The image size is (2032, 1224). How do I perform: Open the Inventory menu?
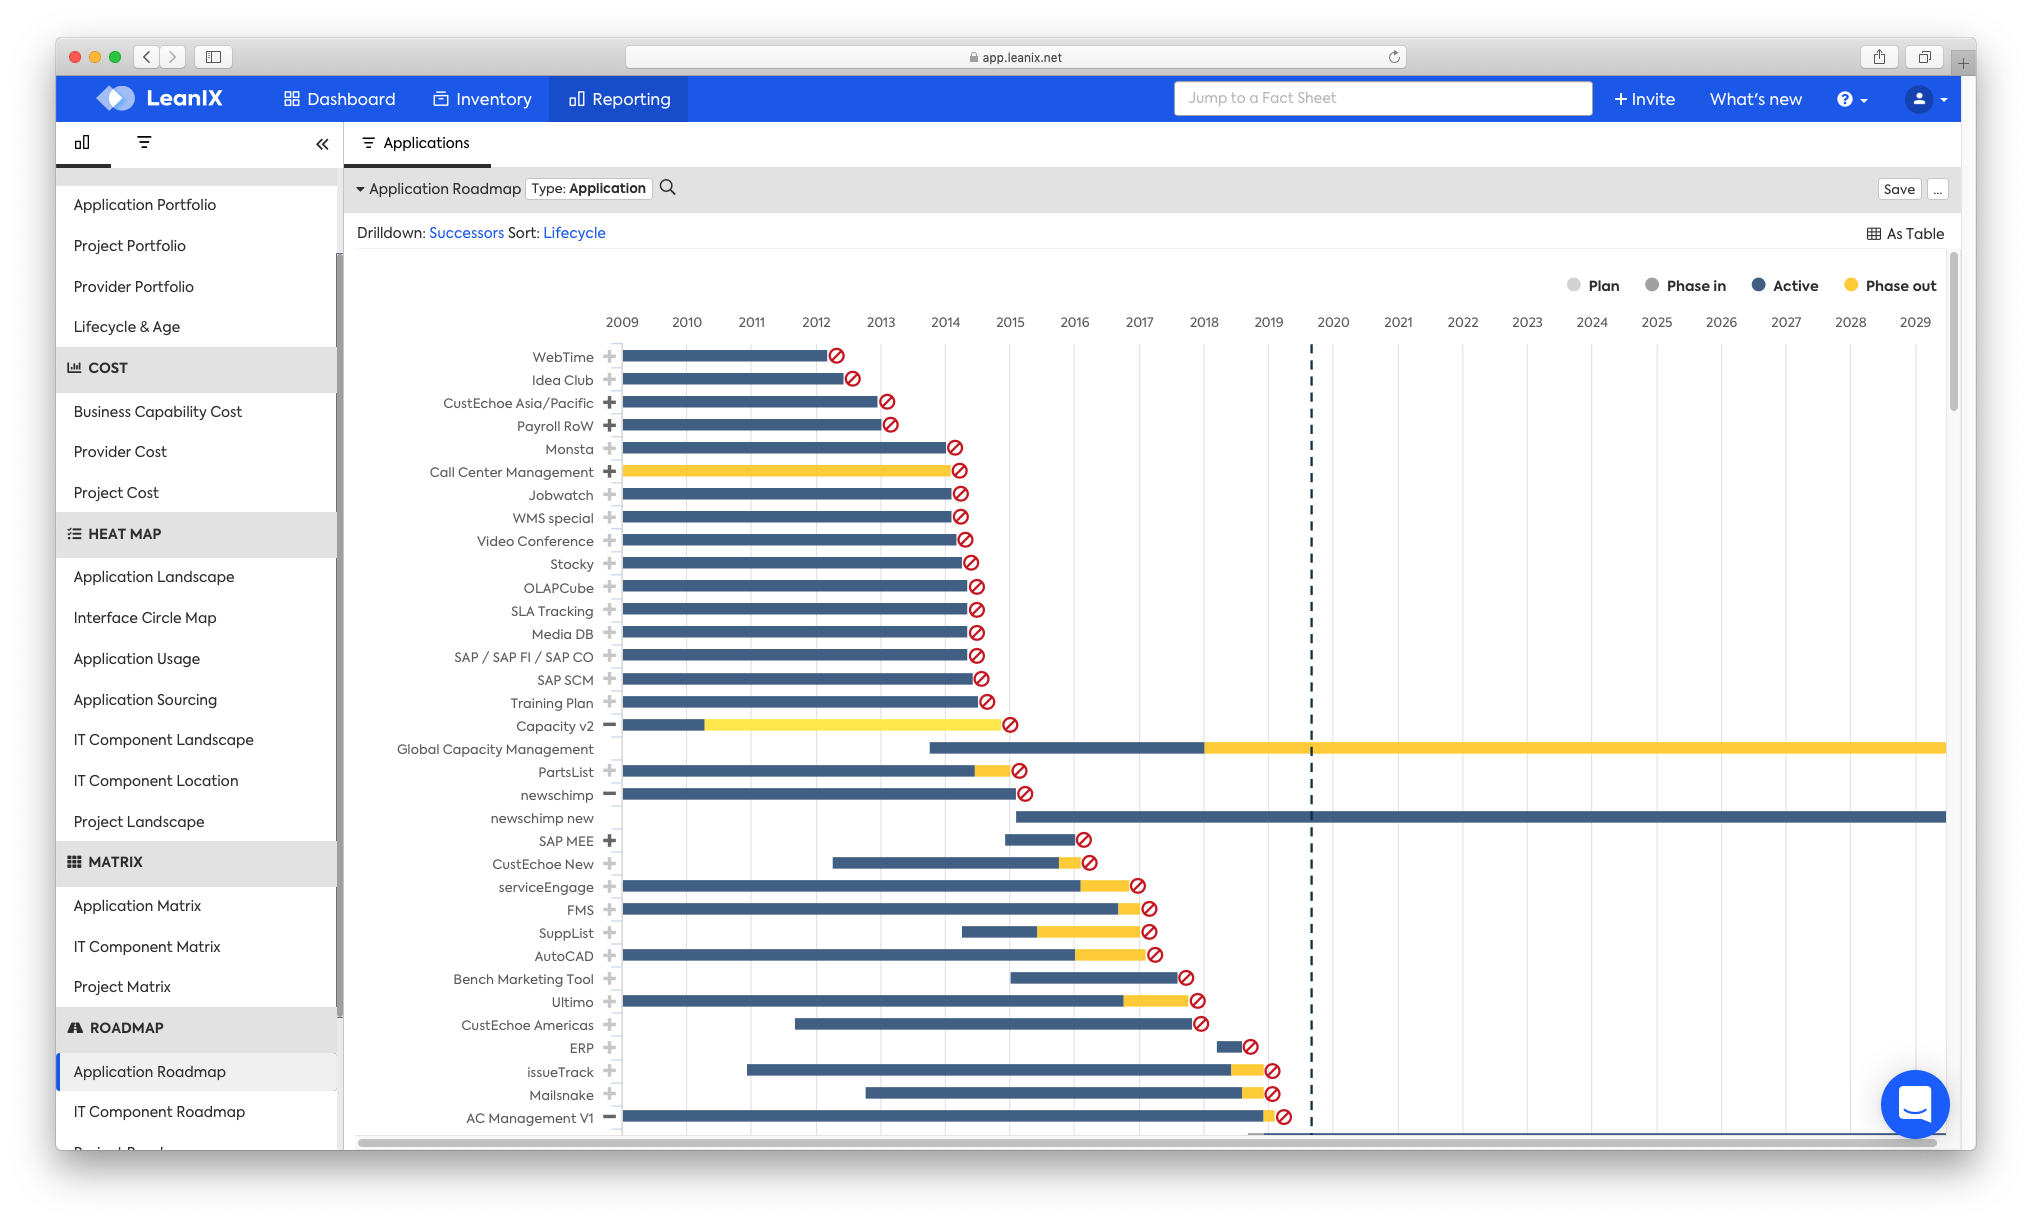(x=482, y=99)
